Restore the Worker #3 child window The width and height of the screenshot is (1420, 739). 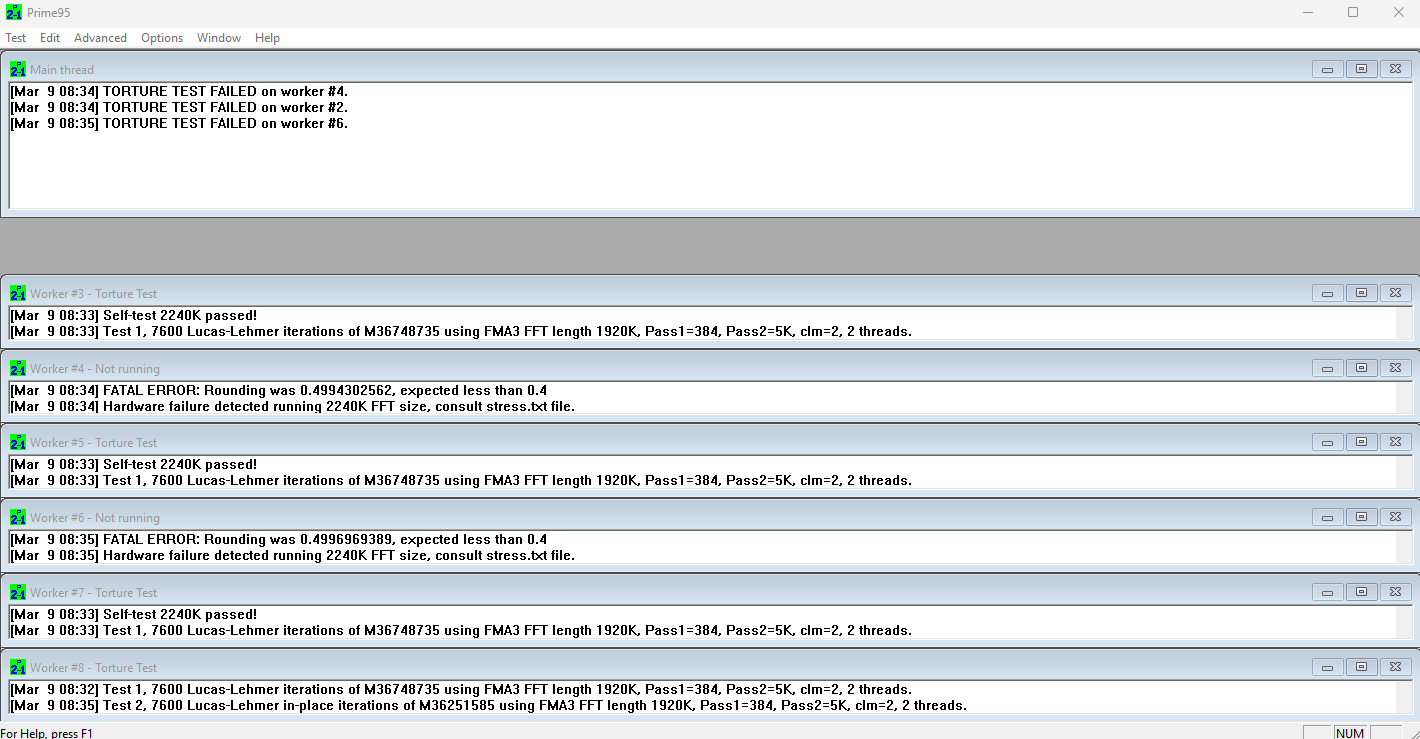1361,293
